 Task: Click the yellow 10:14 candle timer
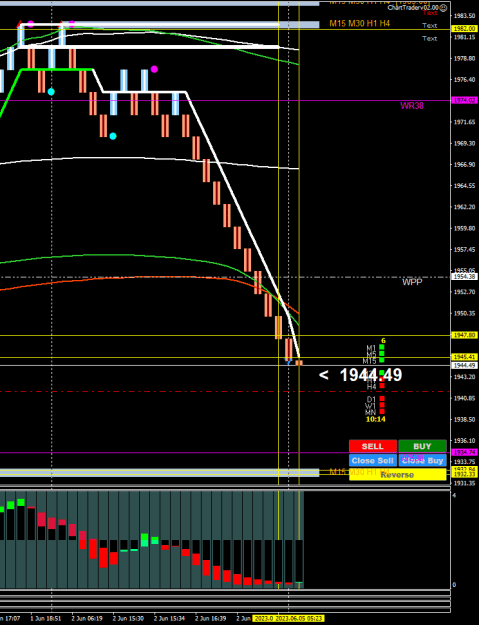click(375, 419)
